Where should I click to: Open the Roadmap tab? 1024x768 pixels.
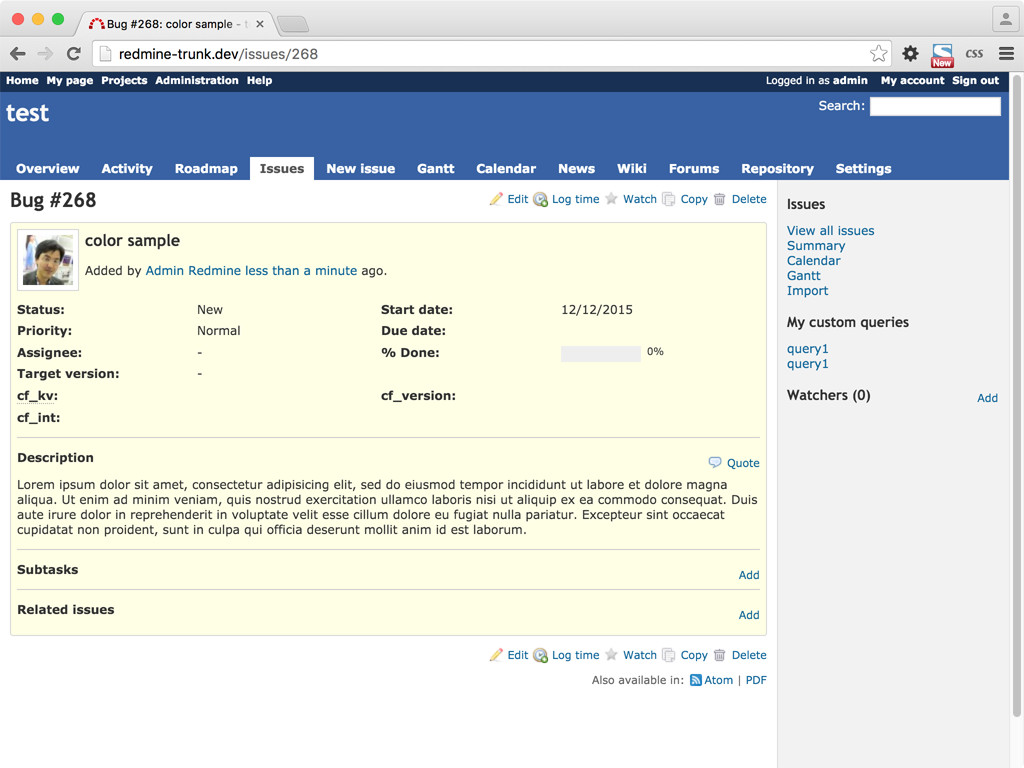[206, 169]
